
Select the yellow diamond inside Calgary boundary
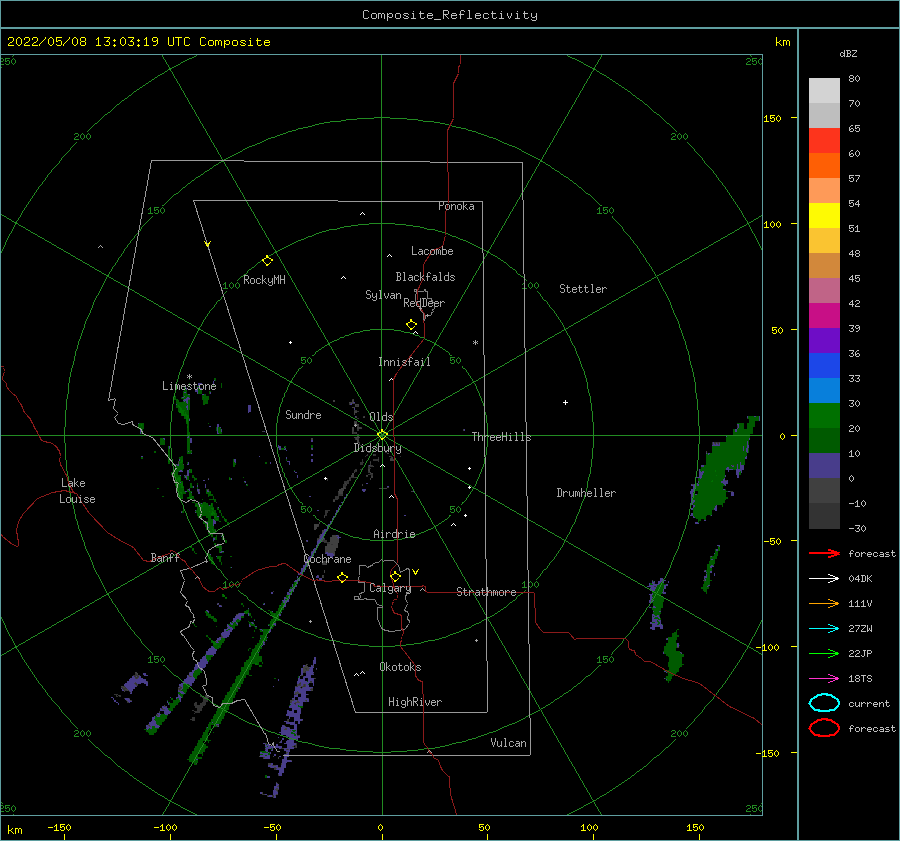[x=395, y=576]
